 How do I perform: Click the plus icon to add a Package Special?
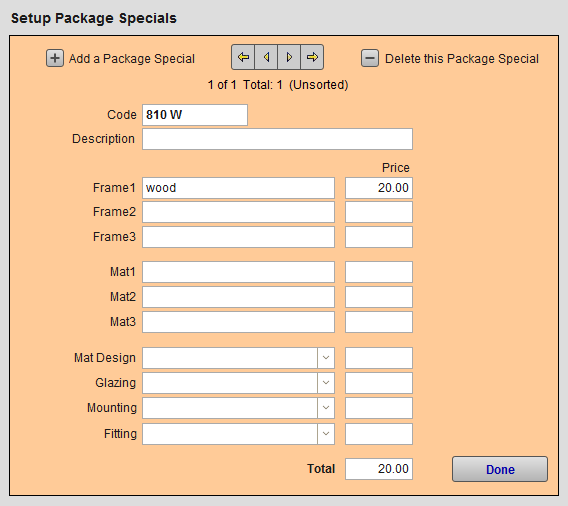tap(55, 58)
